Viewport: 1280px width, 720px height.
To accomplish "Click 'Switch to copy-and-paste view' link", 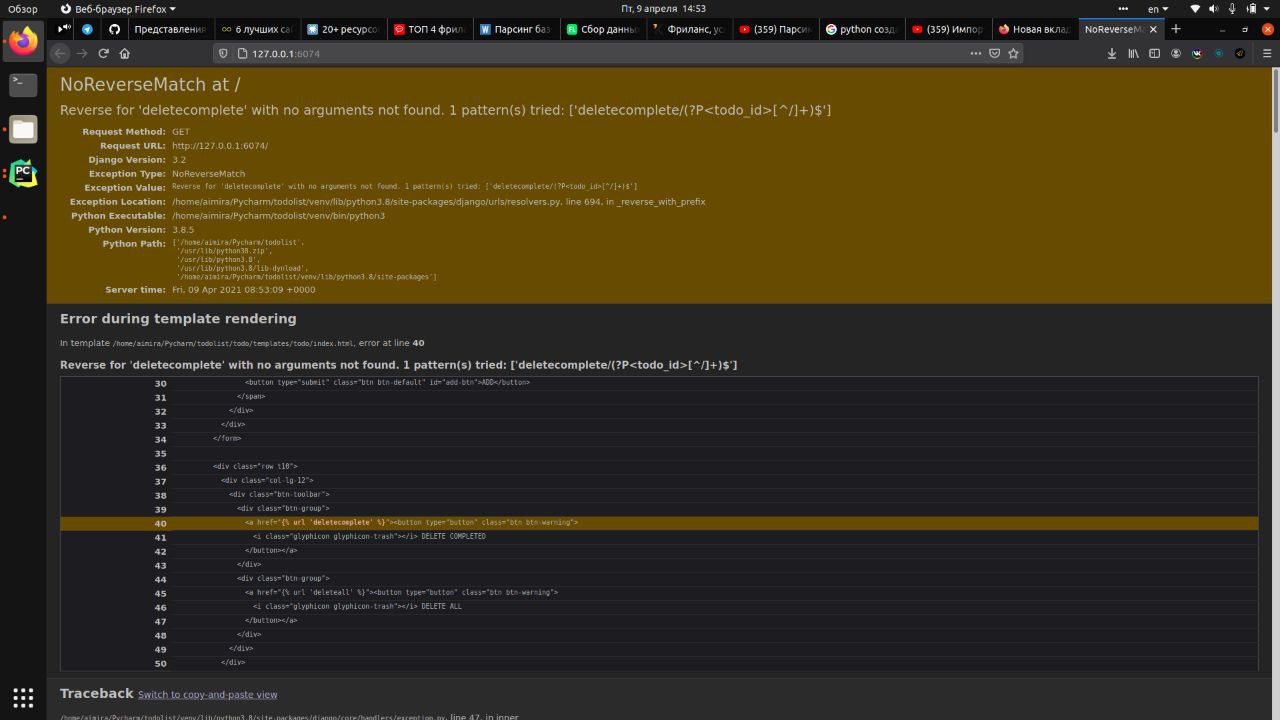I will click(x=208, y=695).
